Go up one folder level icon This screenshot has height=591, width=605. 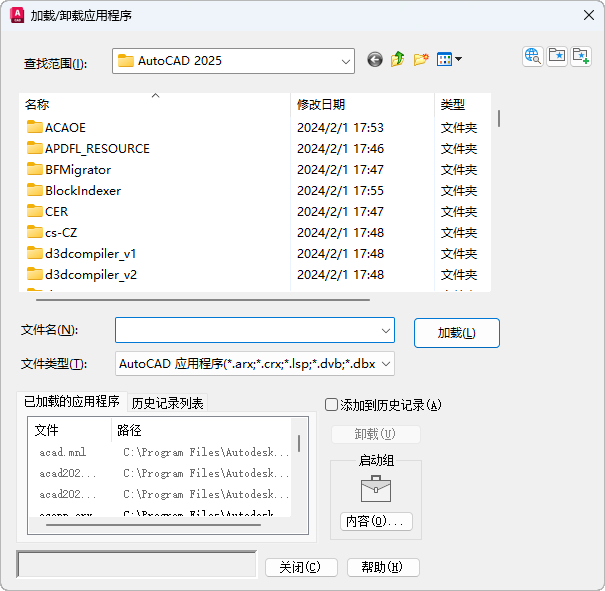click(397, 59)
